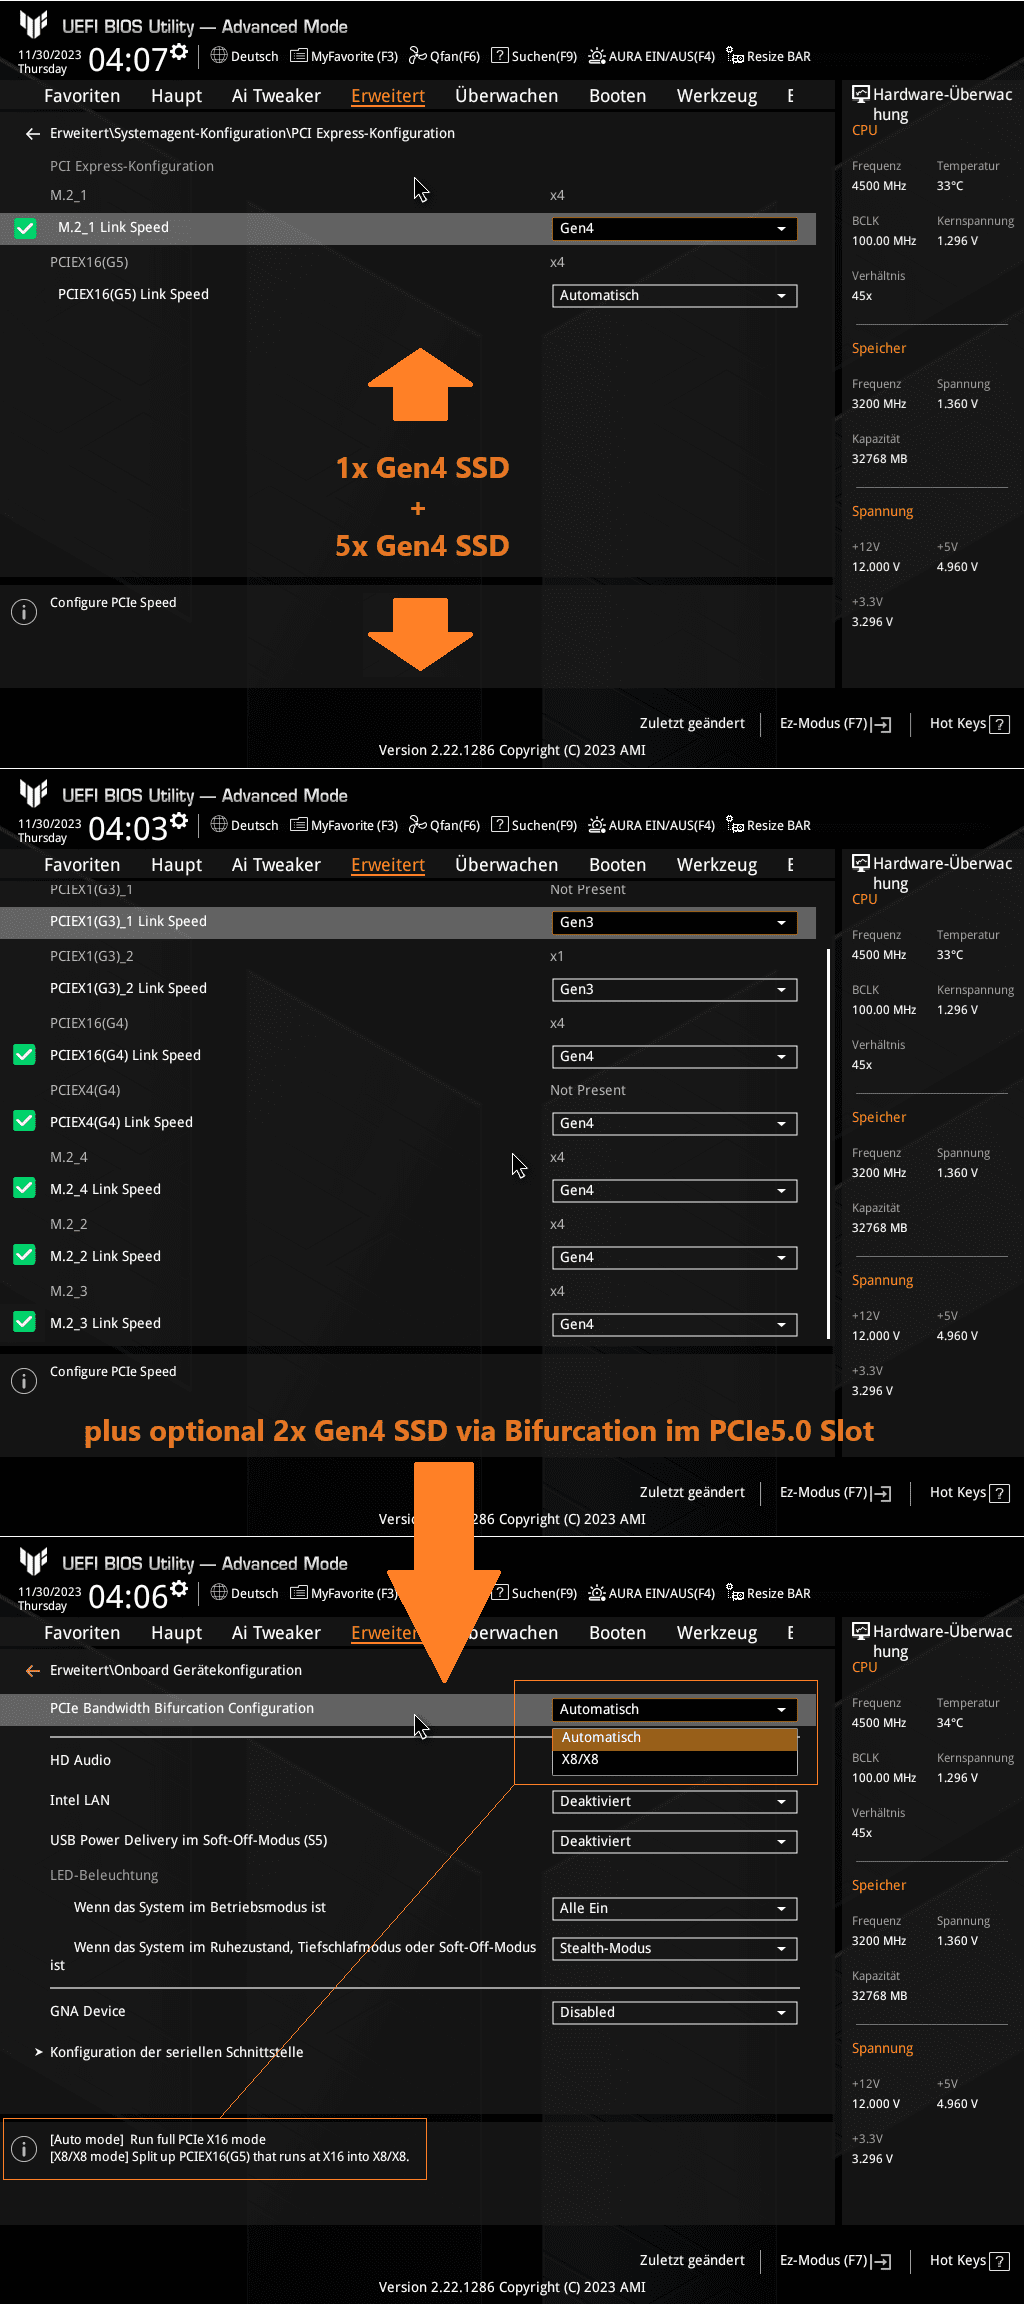This screenshot has width=1024, height=2304.
Task: Expand Konfiguration der seriellen Schnittstelle
Action: 176,2052
